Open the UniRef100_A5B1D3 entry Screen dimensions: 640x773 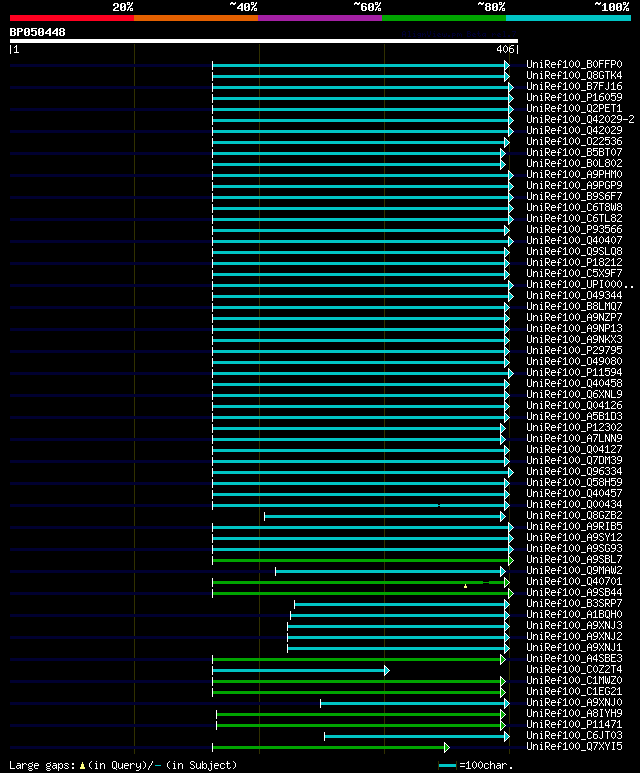[574, 417]
